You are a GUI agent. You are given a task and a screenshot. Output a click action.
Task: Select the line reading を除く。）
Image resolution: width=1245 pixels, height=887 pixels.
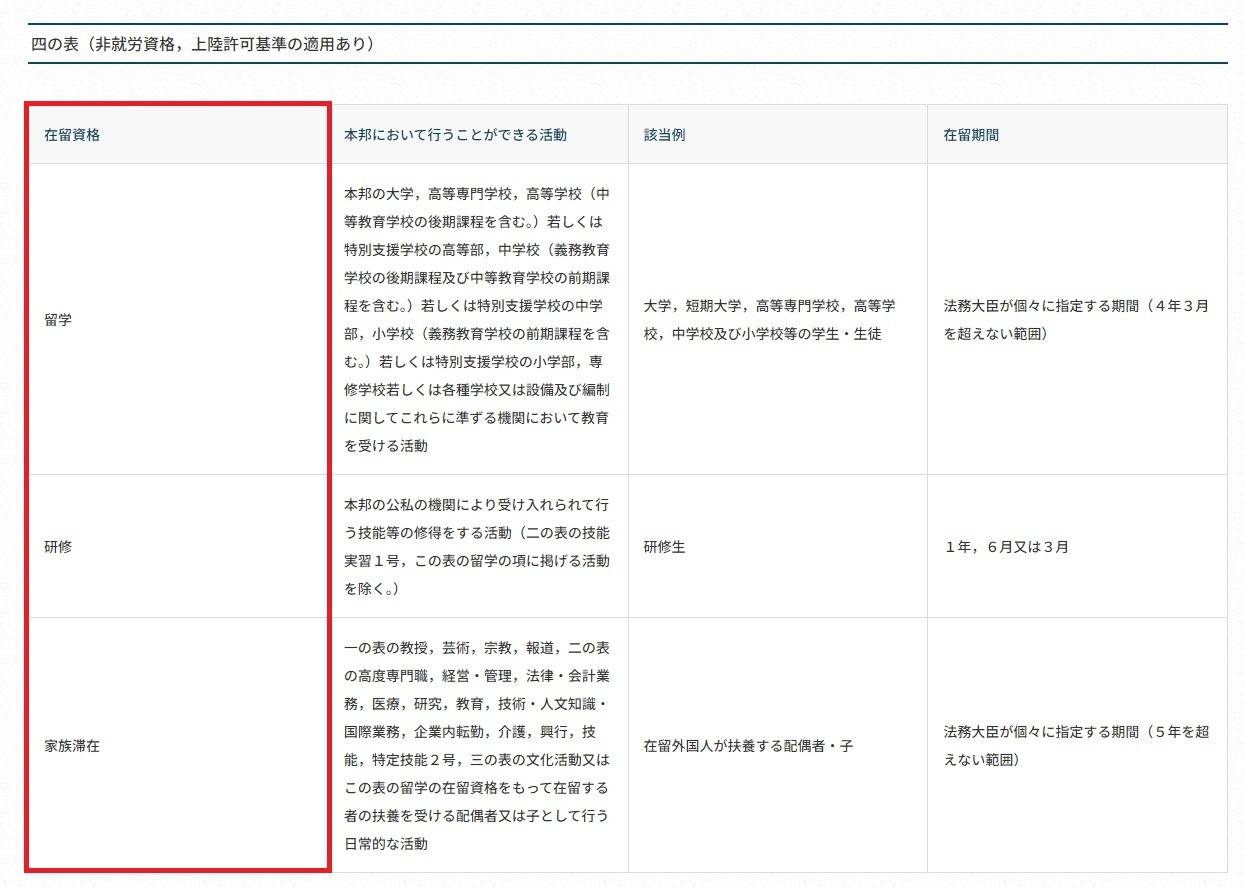click(x=372, y=589)
